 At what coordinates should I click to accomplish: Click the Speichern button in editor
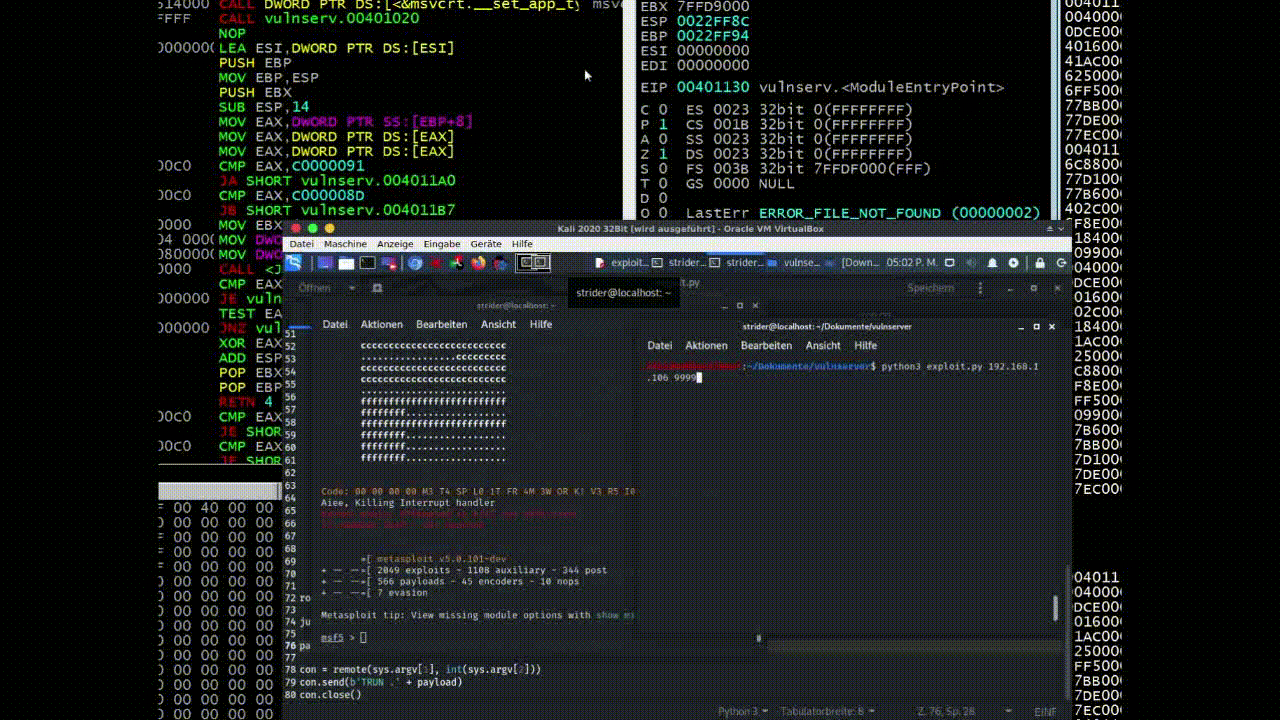pos(930,288)
